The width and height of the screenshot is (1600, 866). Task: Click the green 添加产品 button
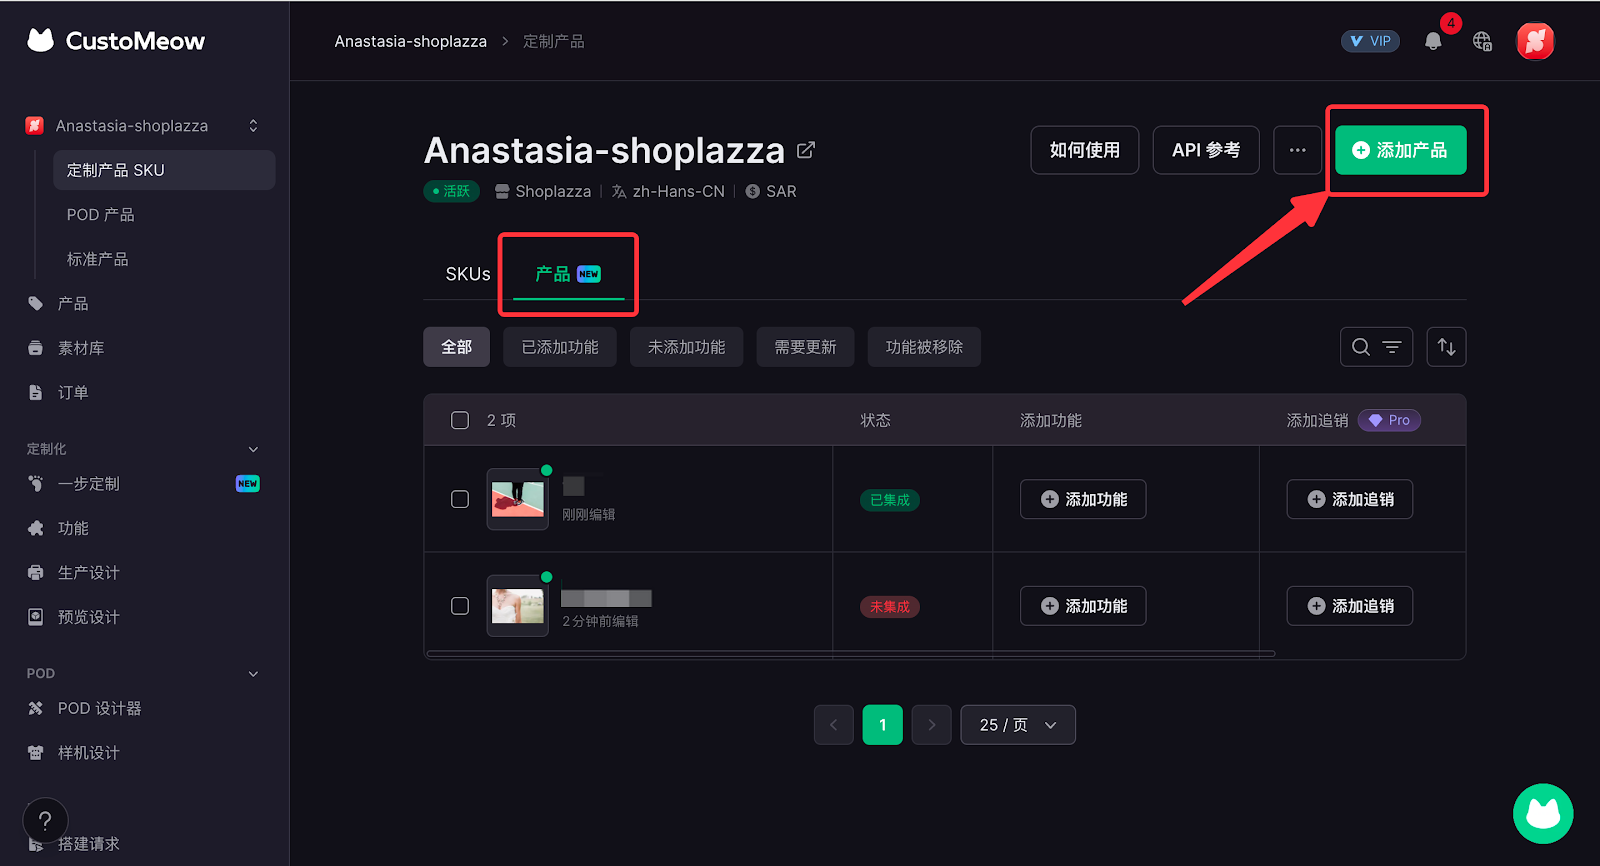pos(1400,150)
